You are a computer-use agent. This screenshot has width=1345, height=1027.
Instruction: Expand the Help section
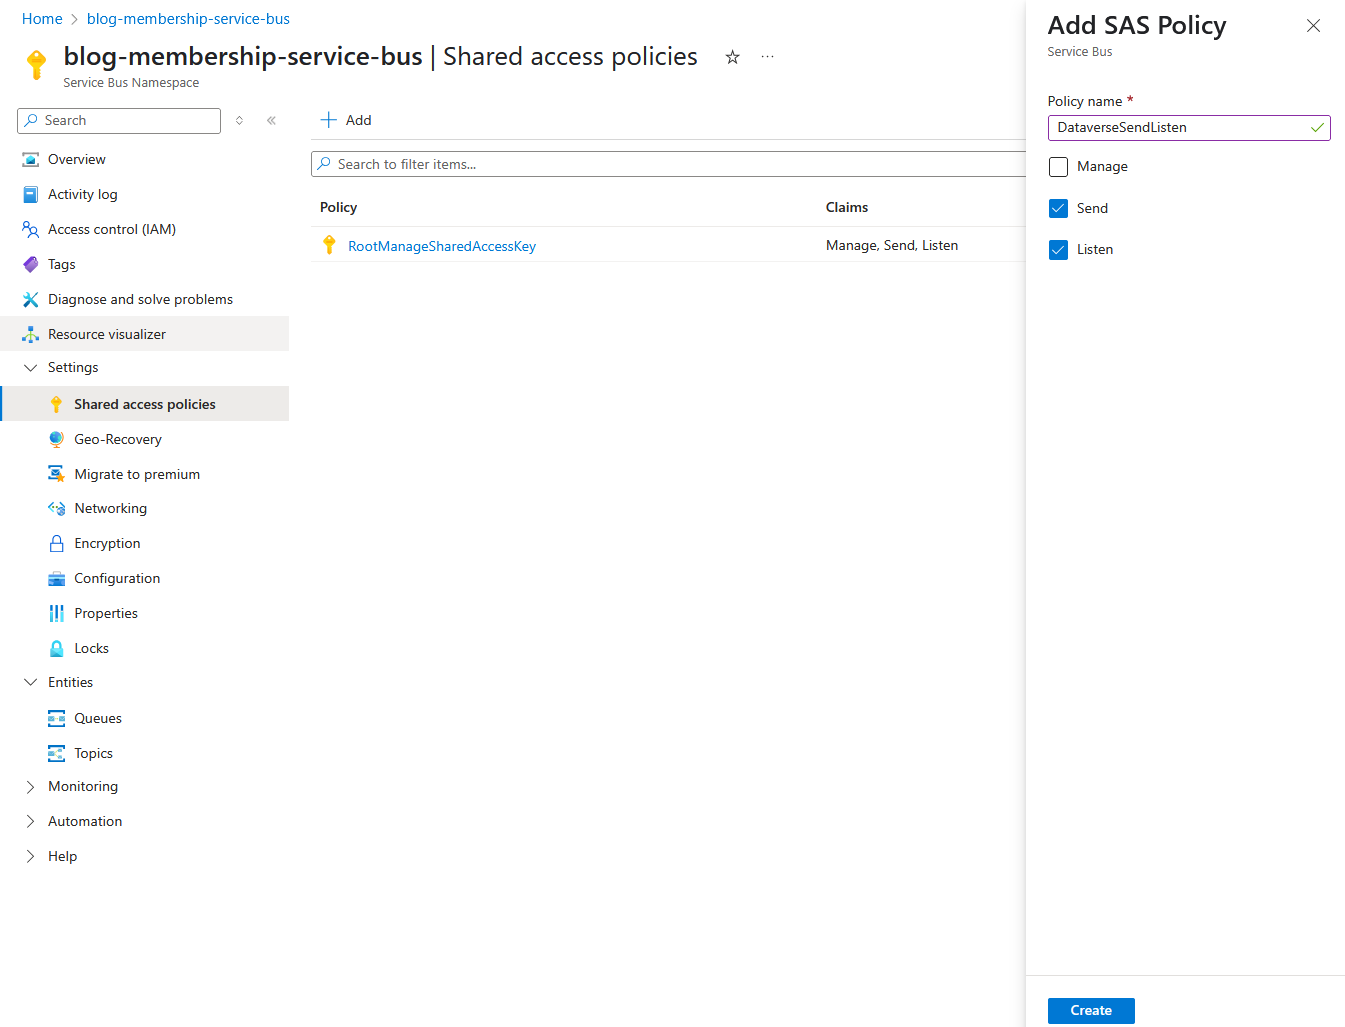click(30, 857)
